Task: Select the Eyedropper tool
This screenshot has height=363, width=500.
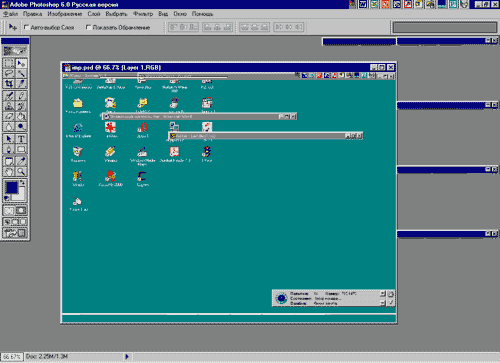Action: [x=21, y=161]
